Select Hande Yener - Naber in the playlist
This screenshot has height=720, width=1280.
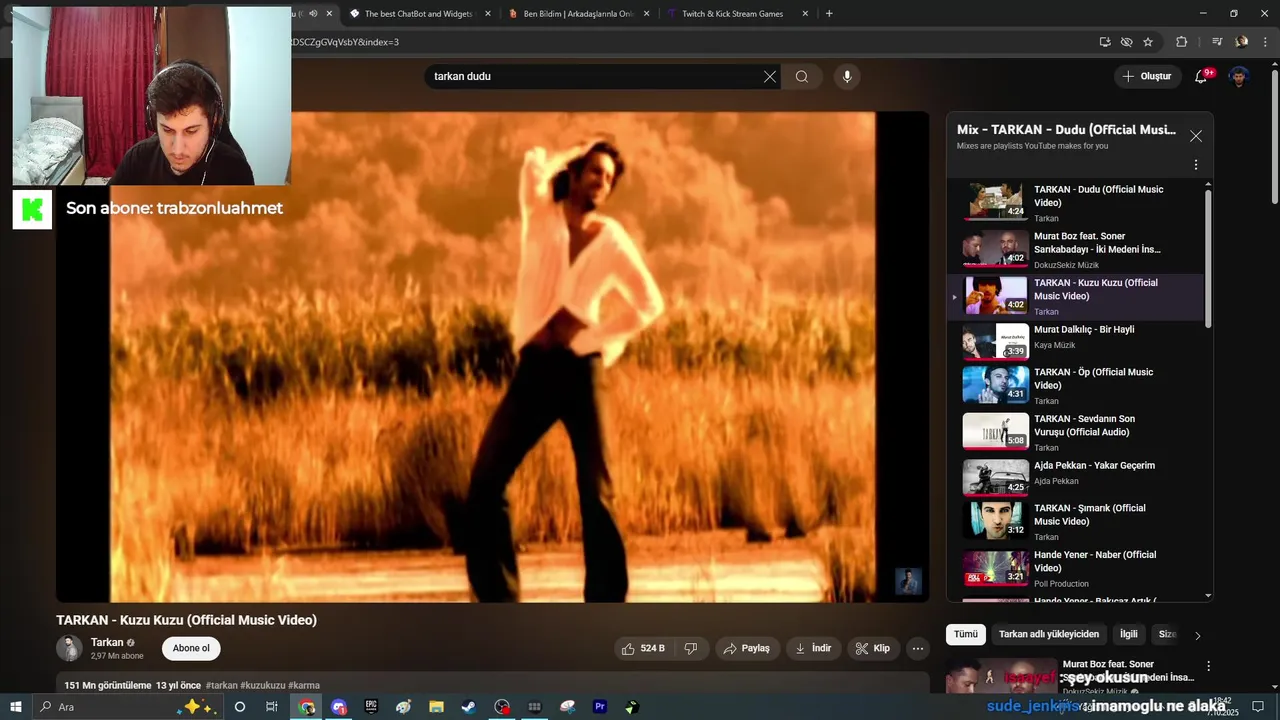1076,568
